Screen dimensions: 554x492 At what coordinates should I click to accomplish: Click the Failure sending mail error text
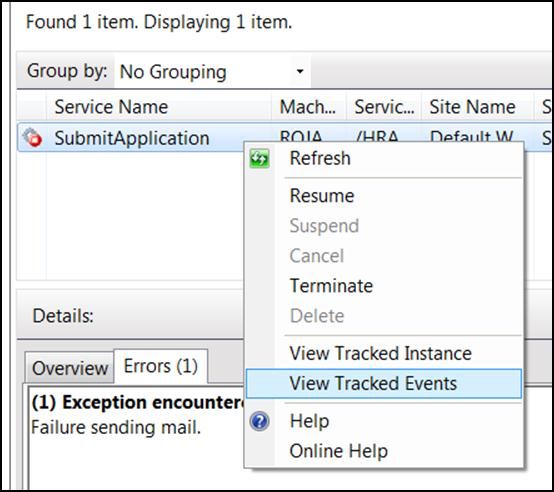[116, 427]
